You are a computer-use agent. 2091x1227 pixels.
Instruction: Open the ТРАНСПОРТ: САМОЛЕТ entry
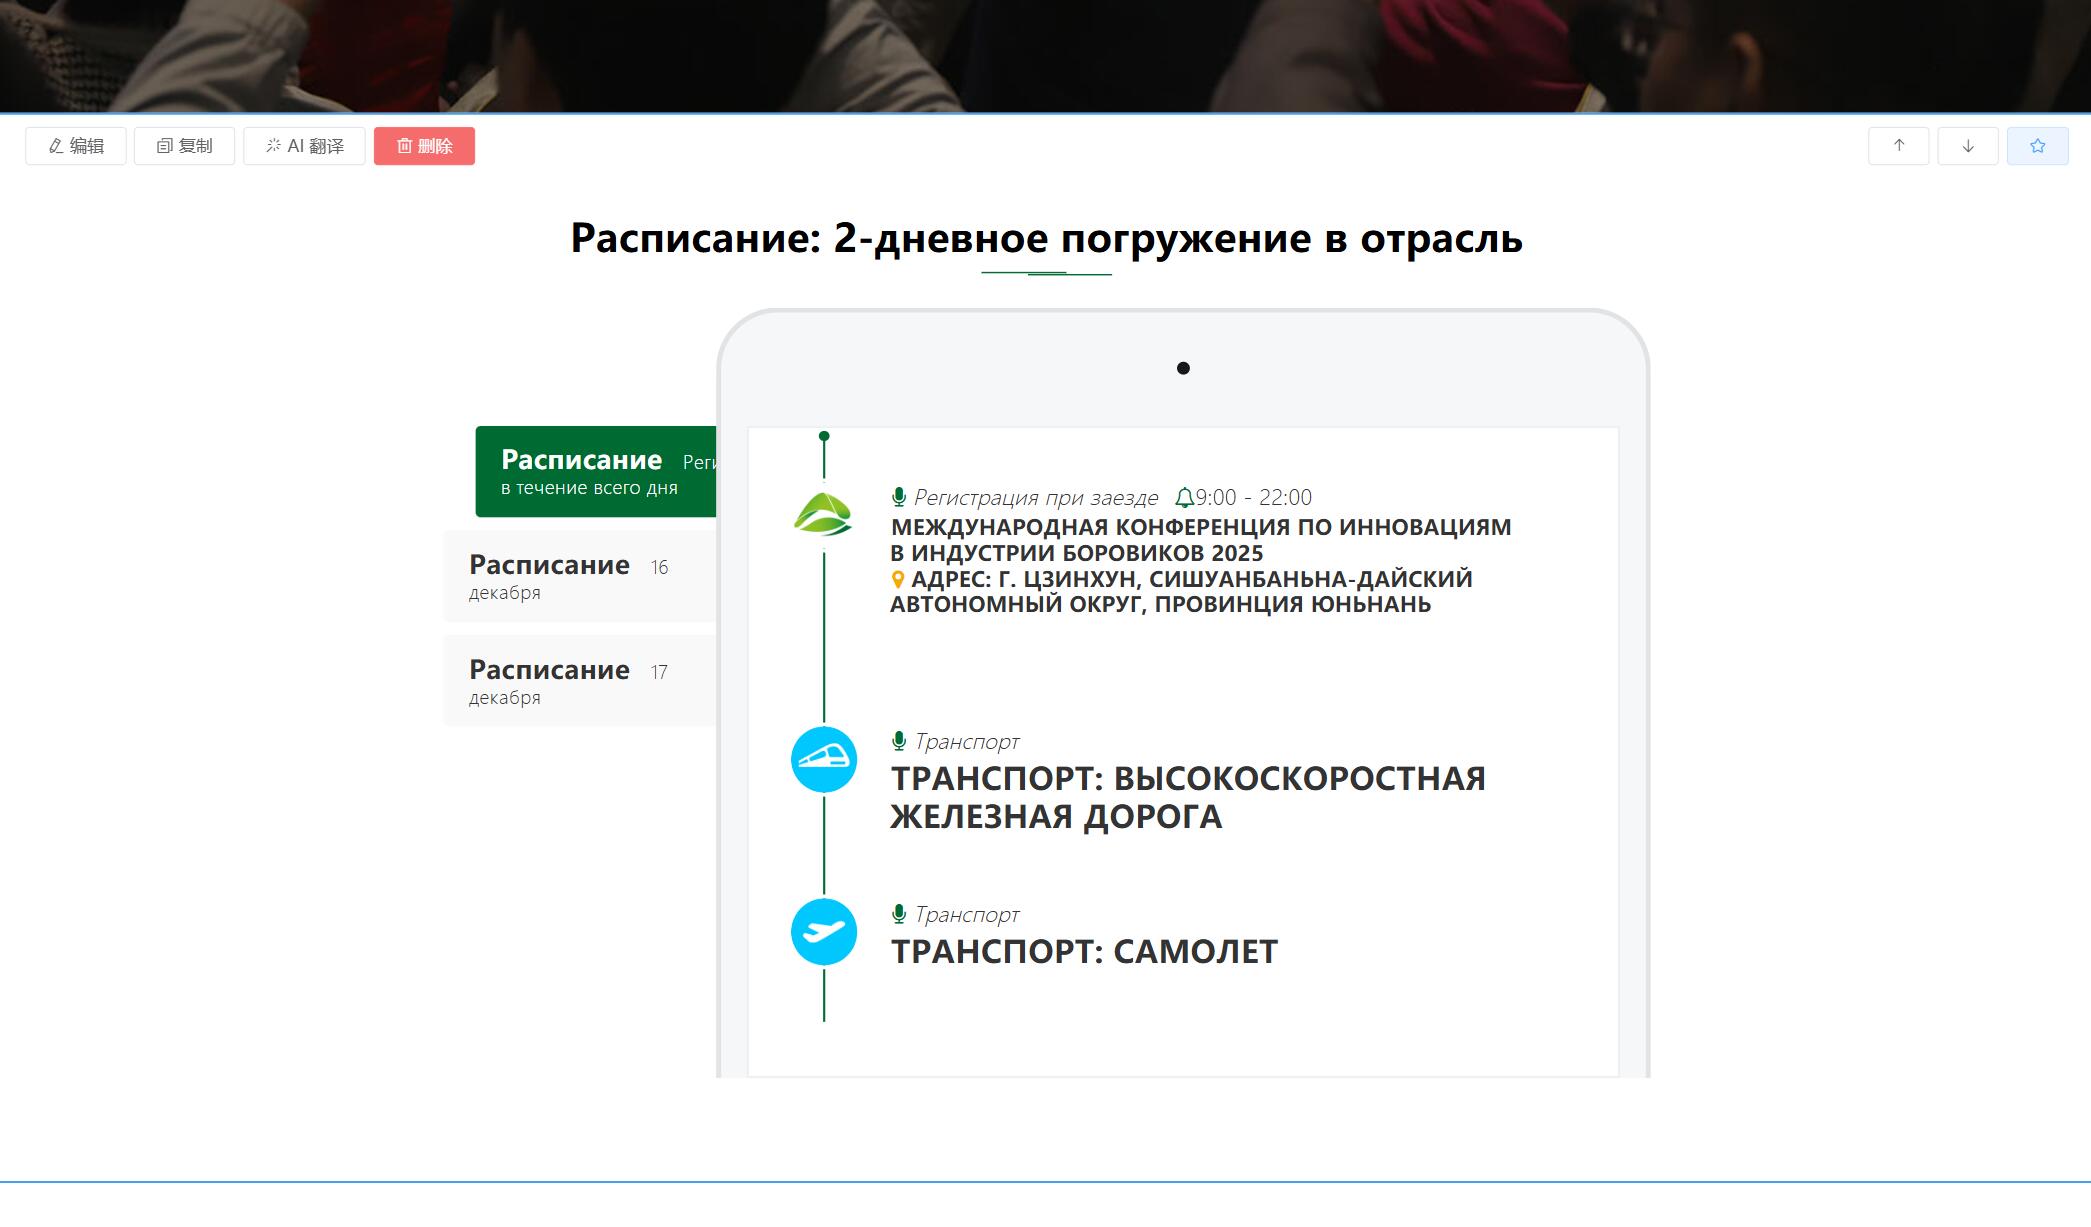(x=1084, y=952)
